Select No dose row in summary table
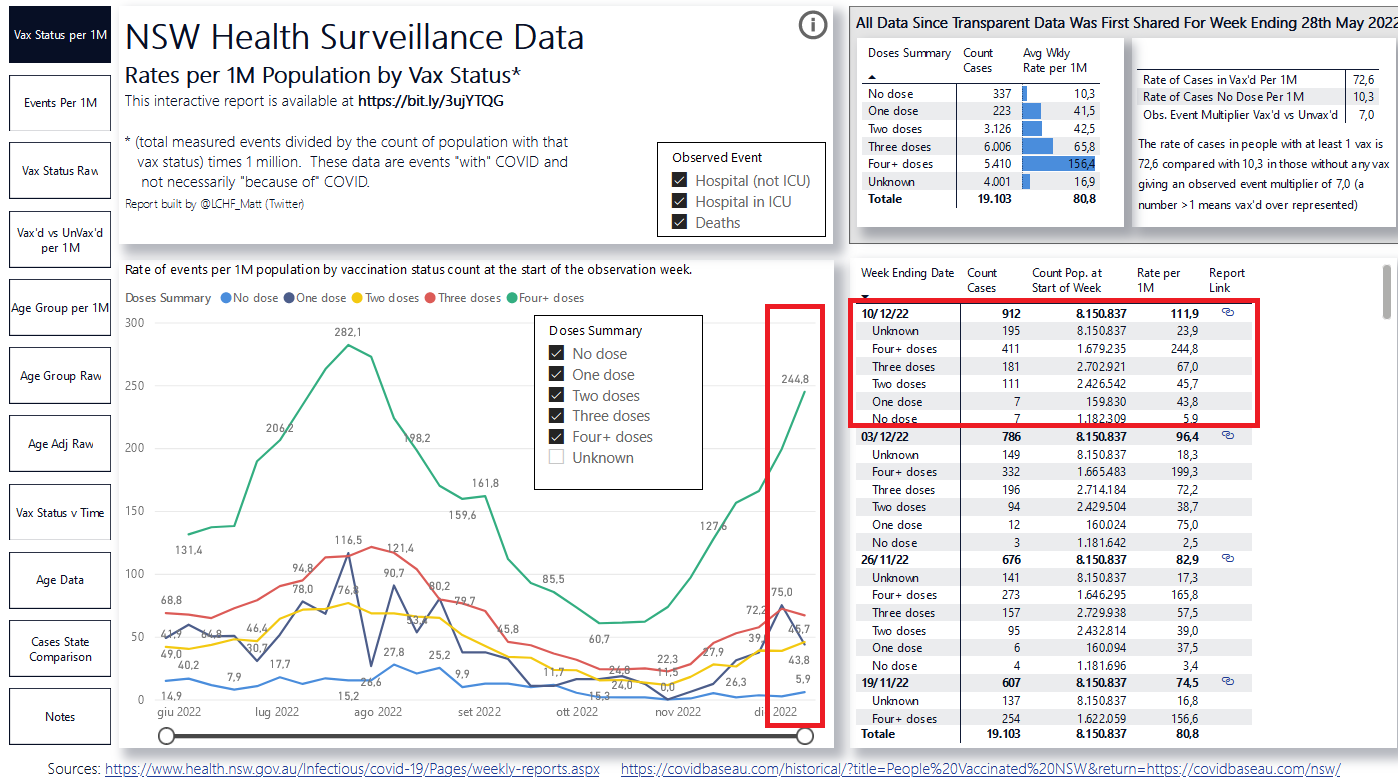This screenshot has width=1398, height=784. [x=982, y=93]
